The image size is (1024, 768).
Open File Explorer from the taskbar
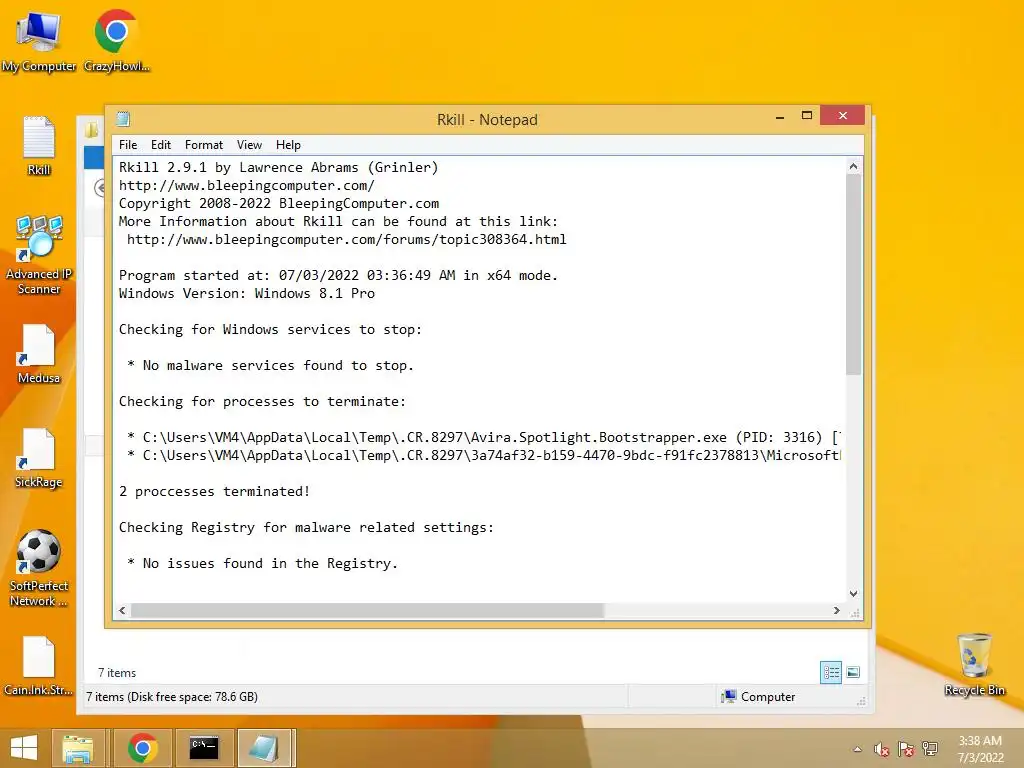[x=78, y=748]
